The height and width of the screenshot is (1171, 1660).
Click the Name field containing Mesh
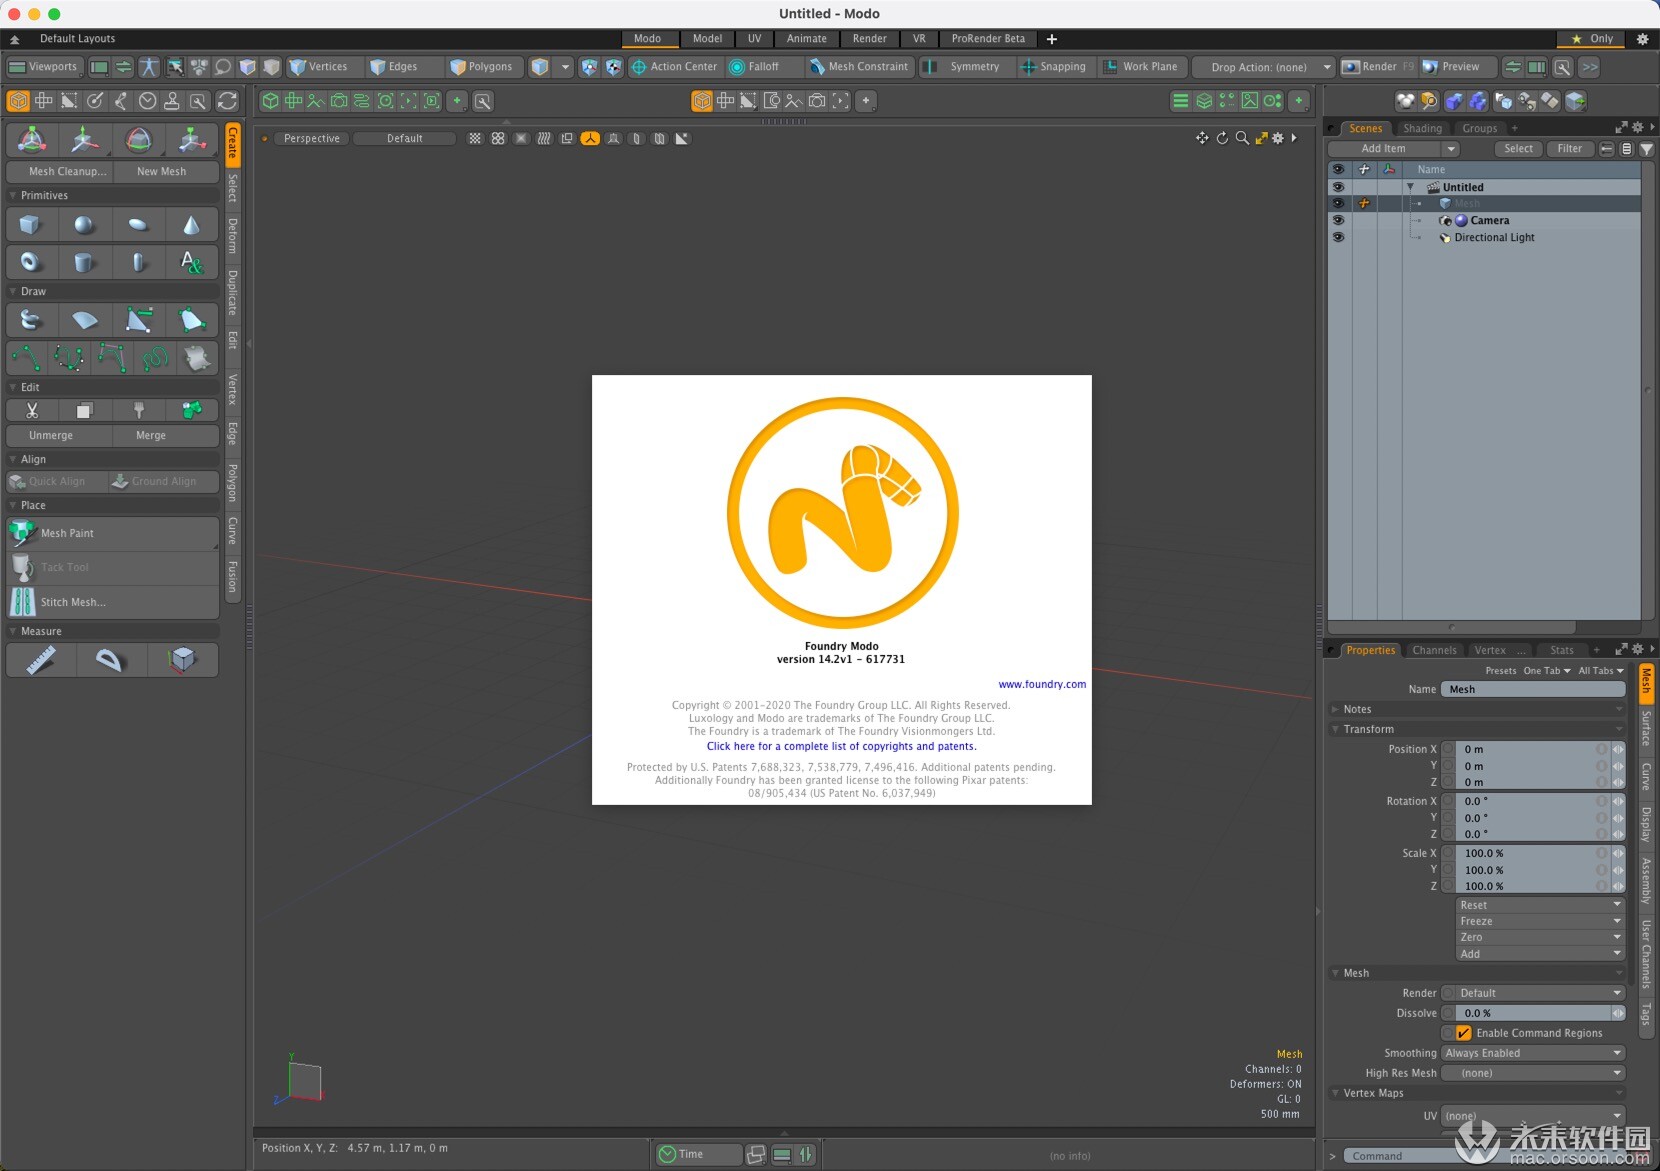(1533, 689)
